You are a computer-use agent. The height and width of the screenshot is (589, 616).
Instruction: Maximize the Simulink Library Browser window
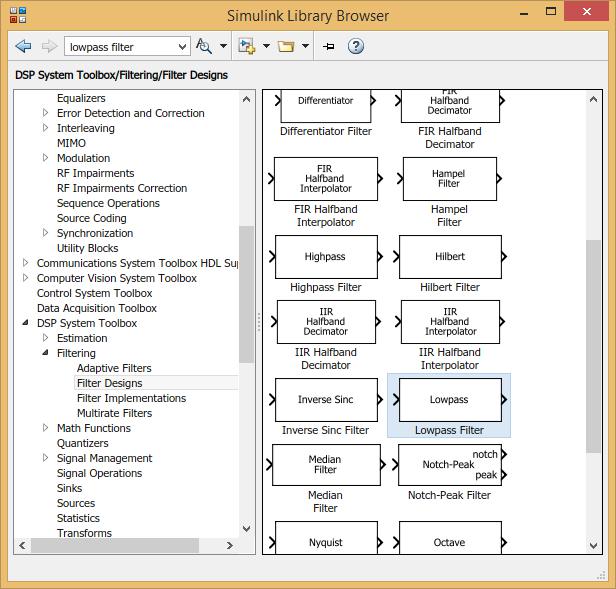point(550,11)
